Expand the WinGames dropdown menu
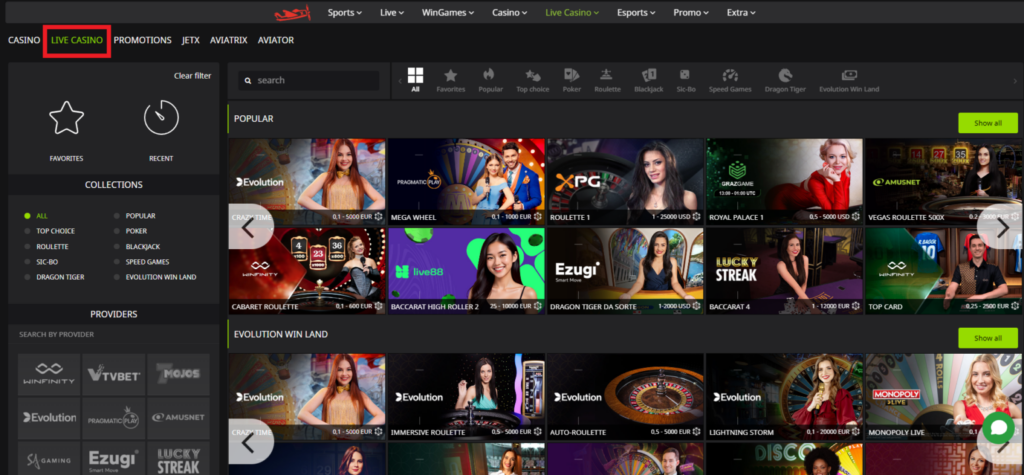The width and height of the screenshot is (1024, 475). pyautogui.click(x=447, y=12)
